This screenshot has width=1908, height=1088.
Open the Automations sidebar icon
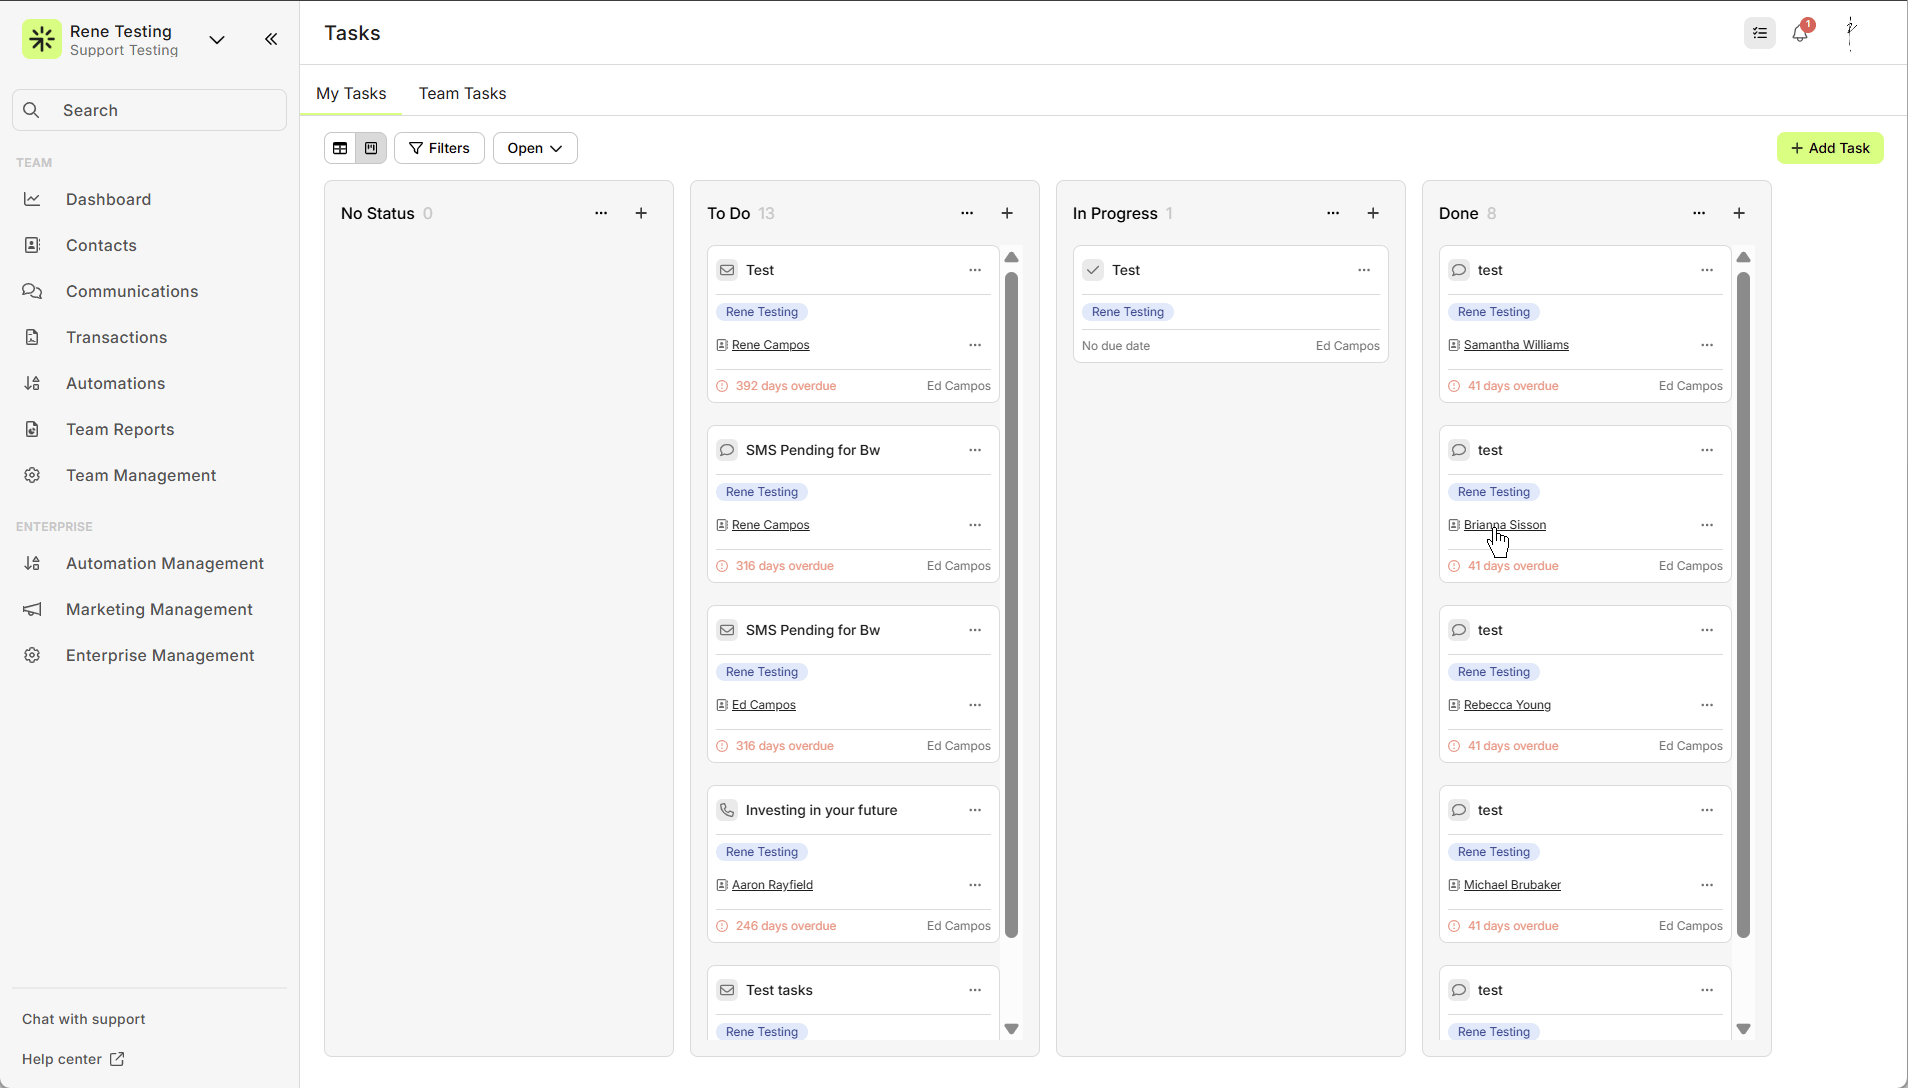coord(32,383)
